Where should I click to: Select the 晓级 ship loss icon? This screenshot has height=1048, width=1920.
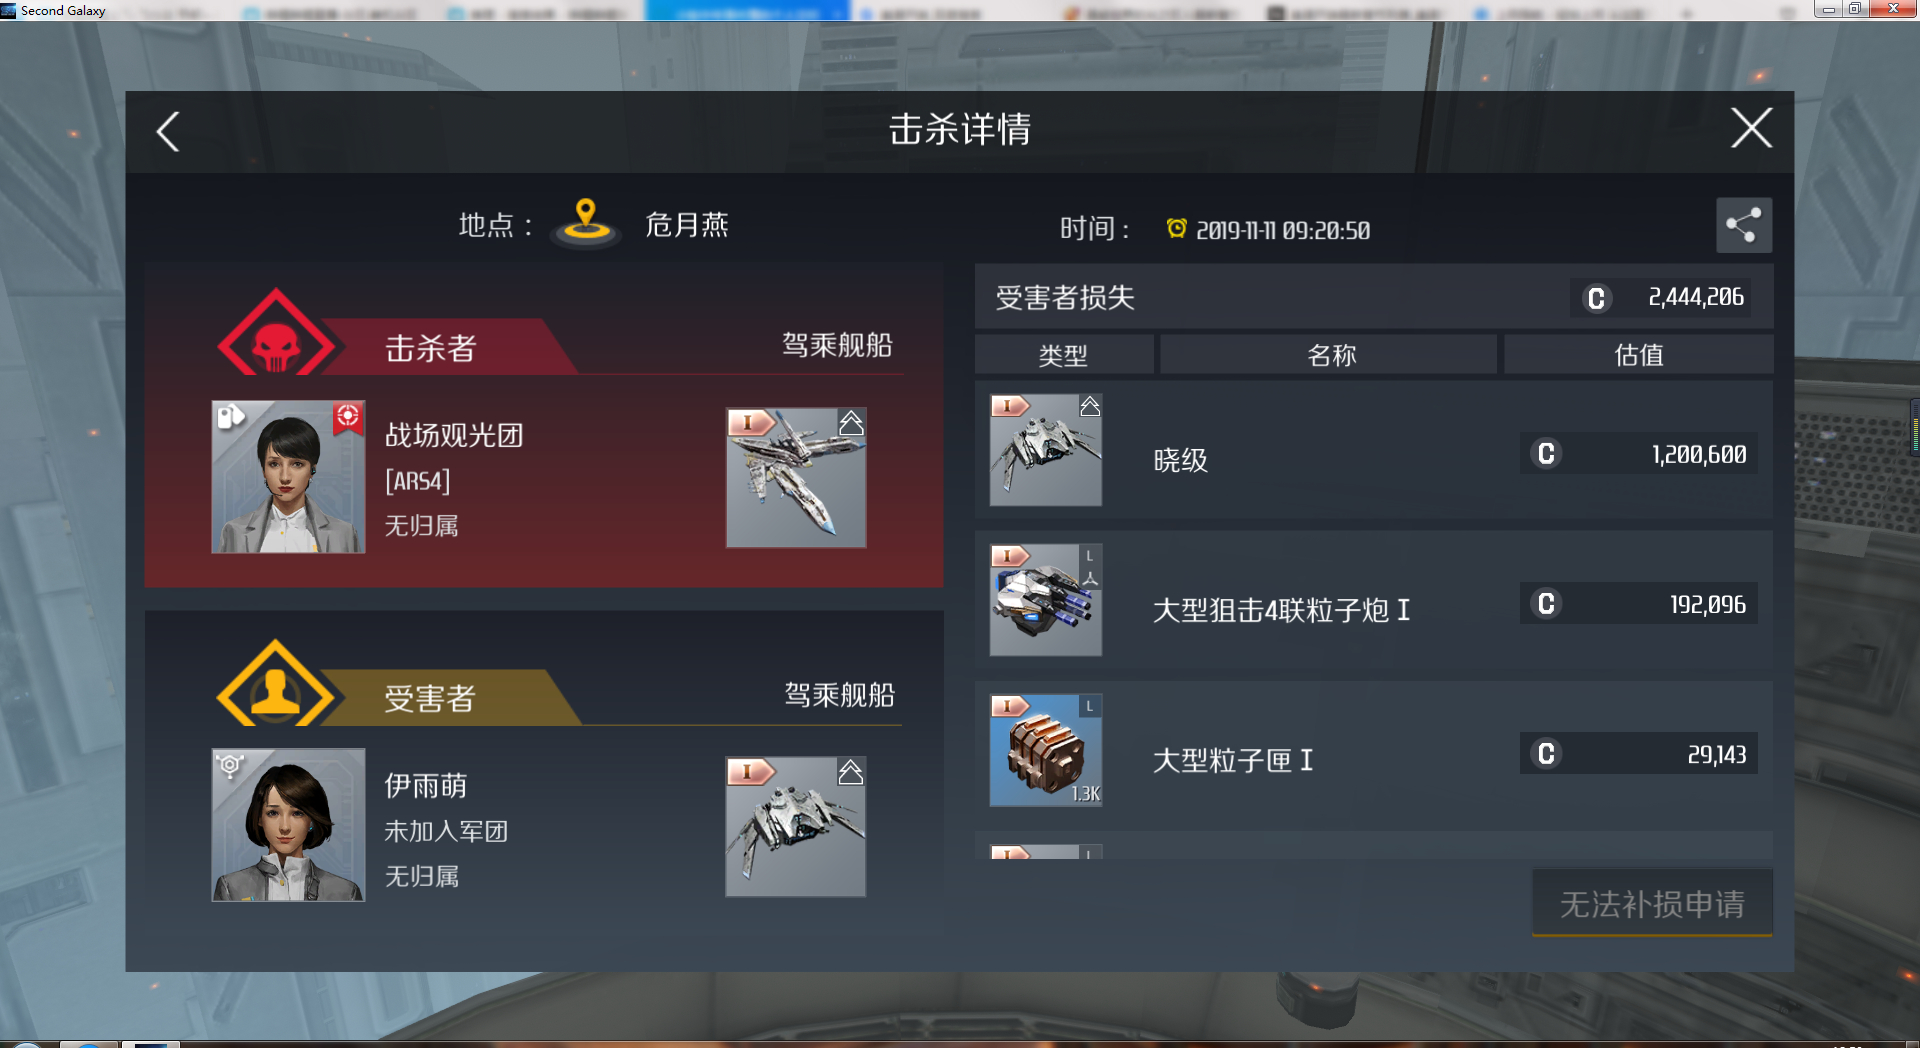click(1046, 449)
